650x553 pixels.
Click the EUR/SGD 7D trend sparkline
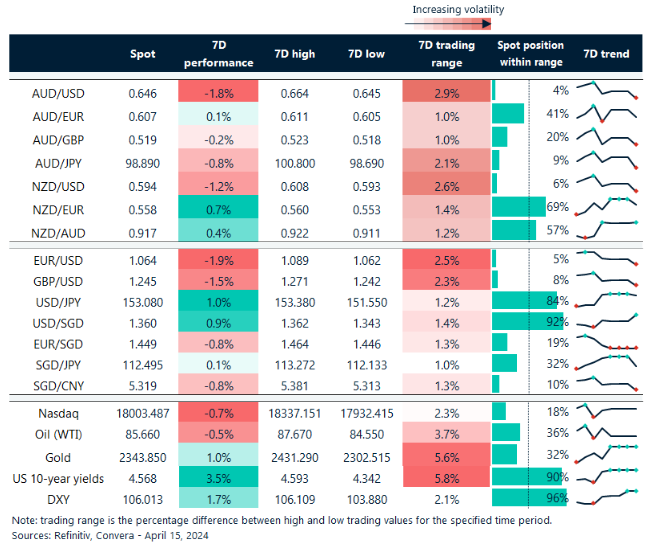coord(608,343)
